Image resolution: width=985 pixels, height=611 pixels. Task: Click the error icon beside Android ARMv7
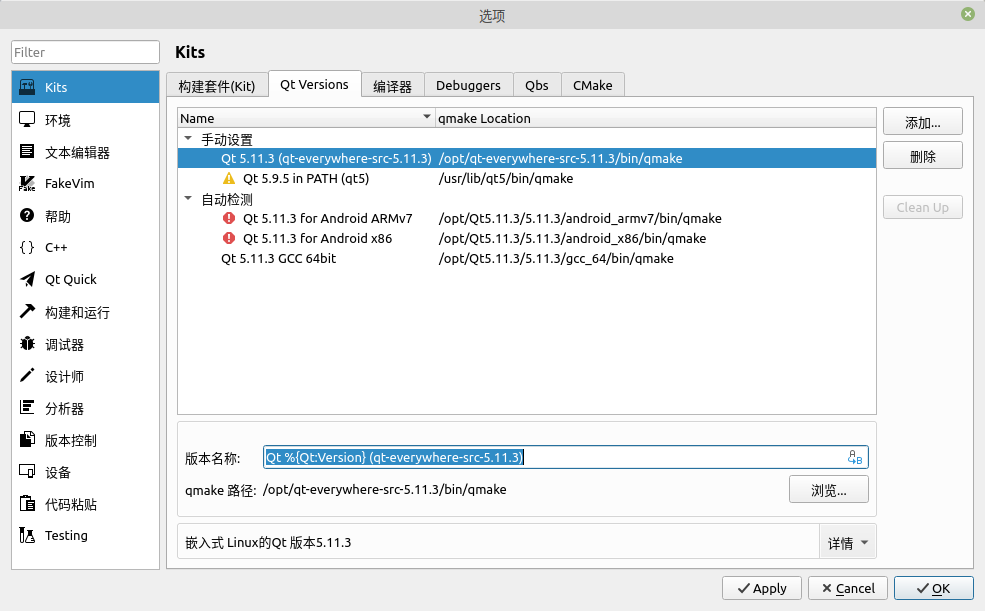229,218
